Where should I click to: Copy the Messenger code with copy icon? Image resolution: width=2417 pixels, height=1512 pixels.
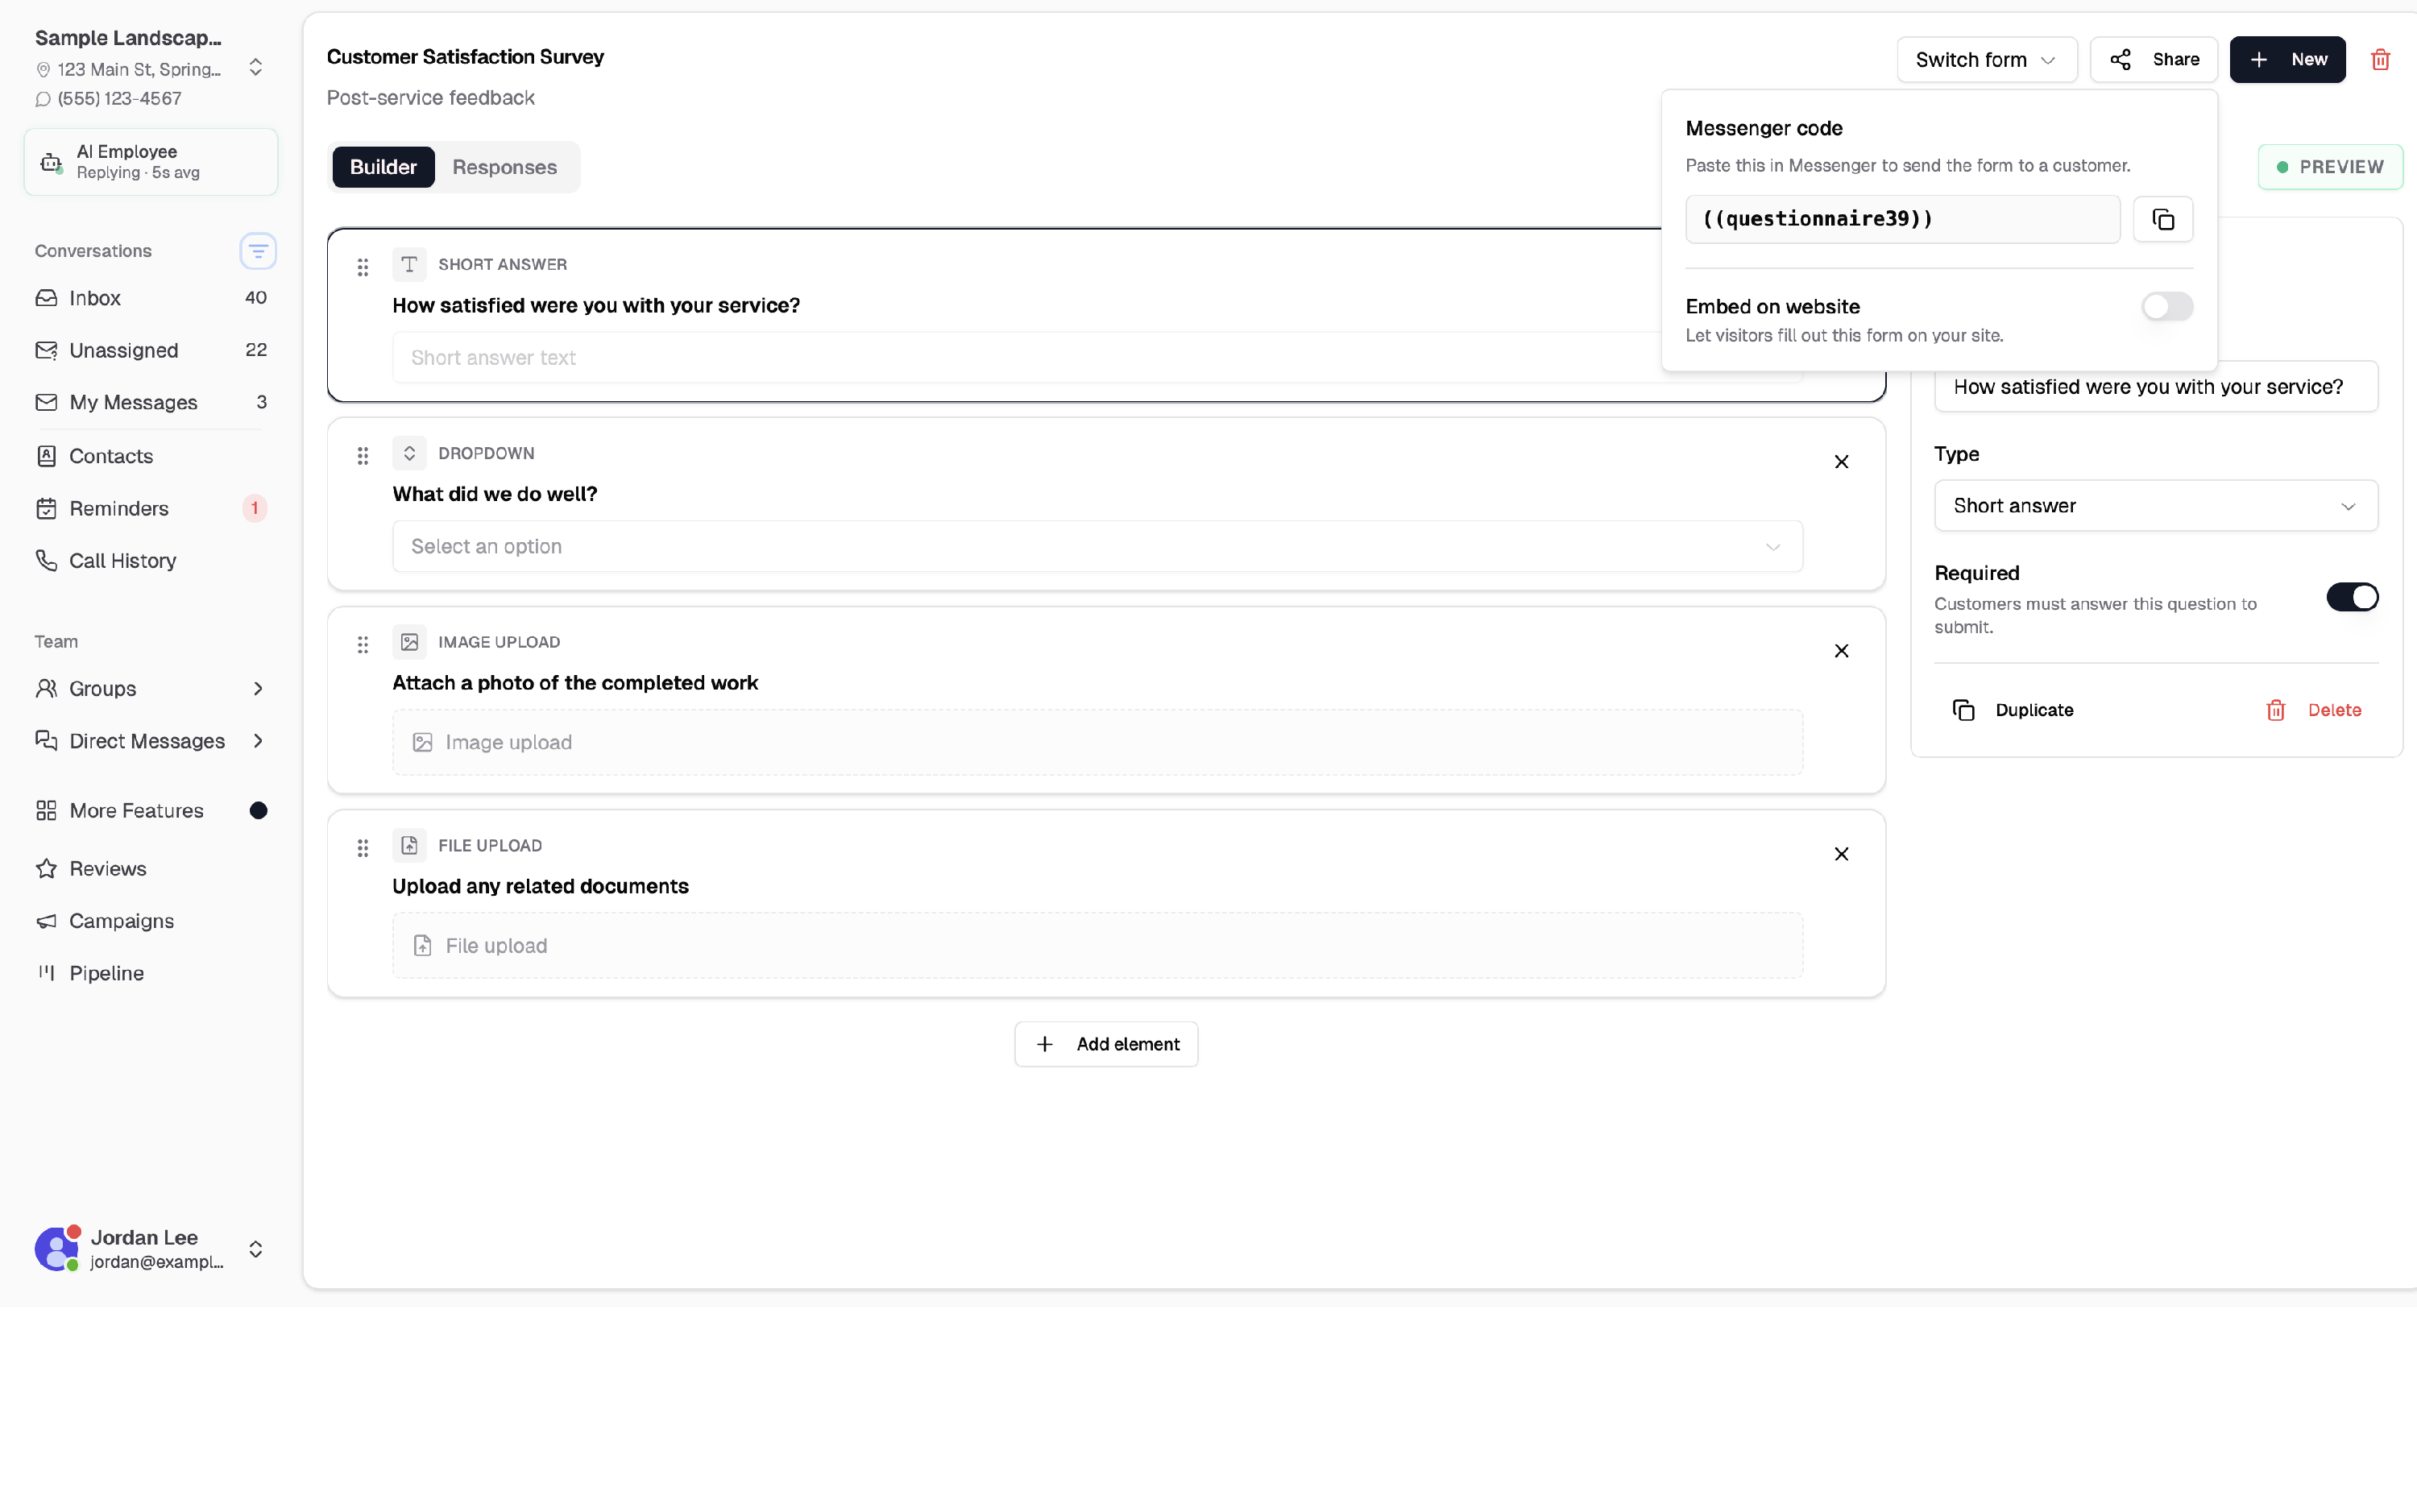[x=2162, y=219]
